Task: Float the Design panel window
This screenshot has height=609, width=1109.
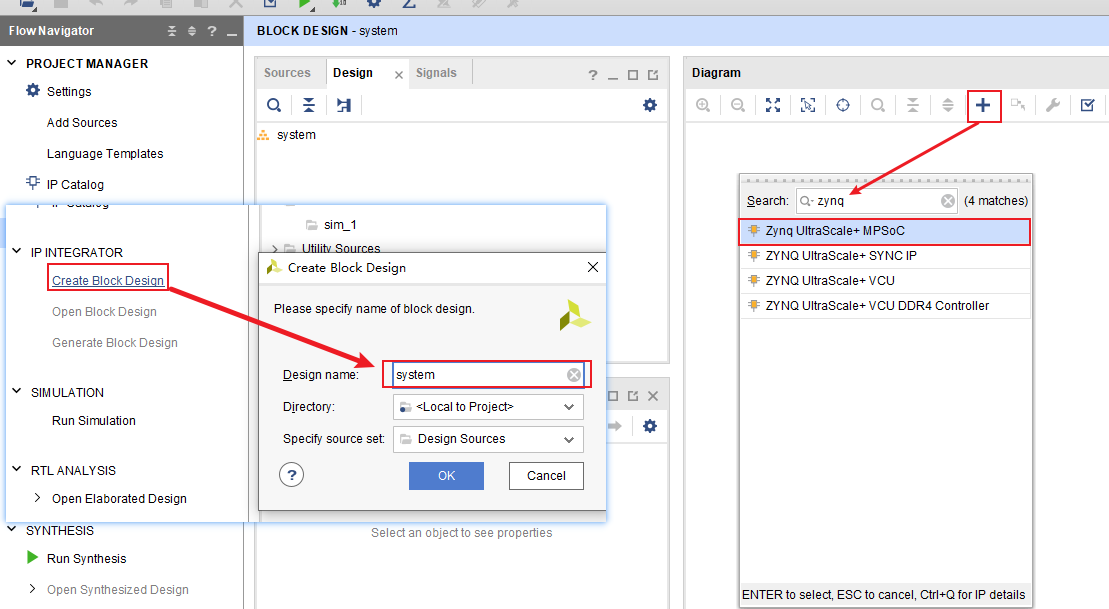Action: [x=653, y=75]
